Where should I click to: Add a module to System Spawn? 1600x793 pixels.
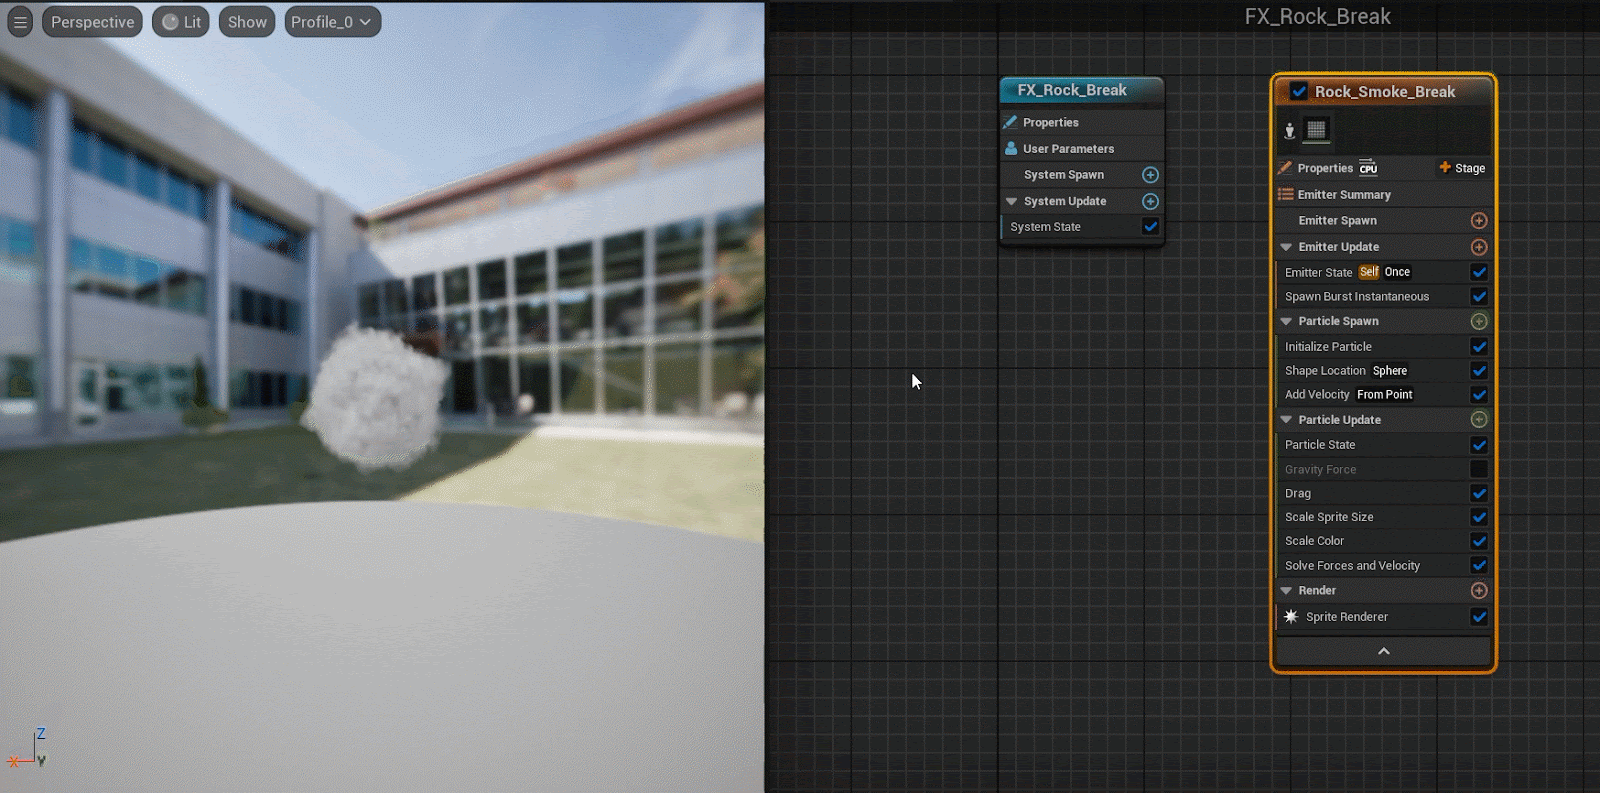1150,175
